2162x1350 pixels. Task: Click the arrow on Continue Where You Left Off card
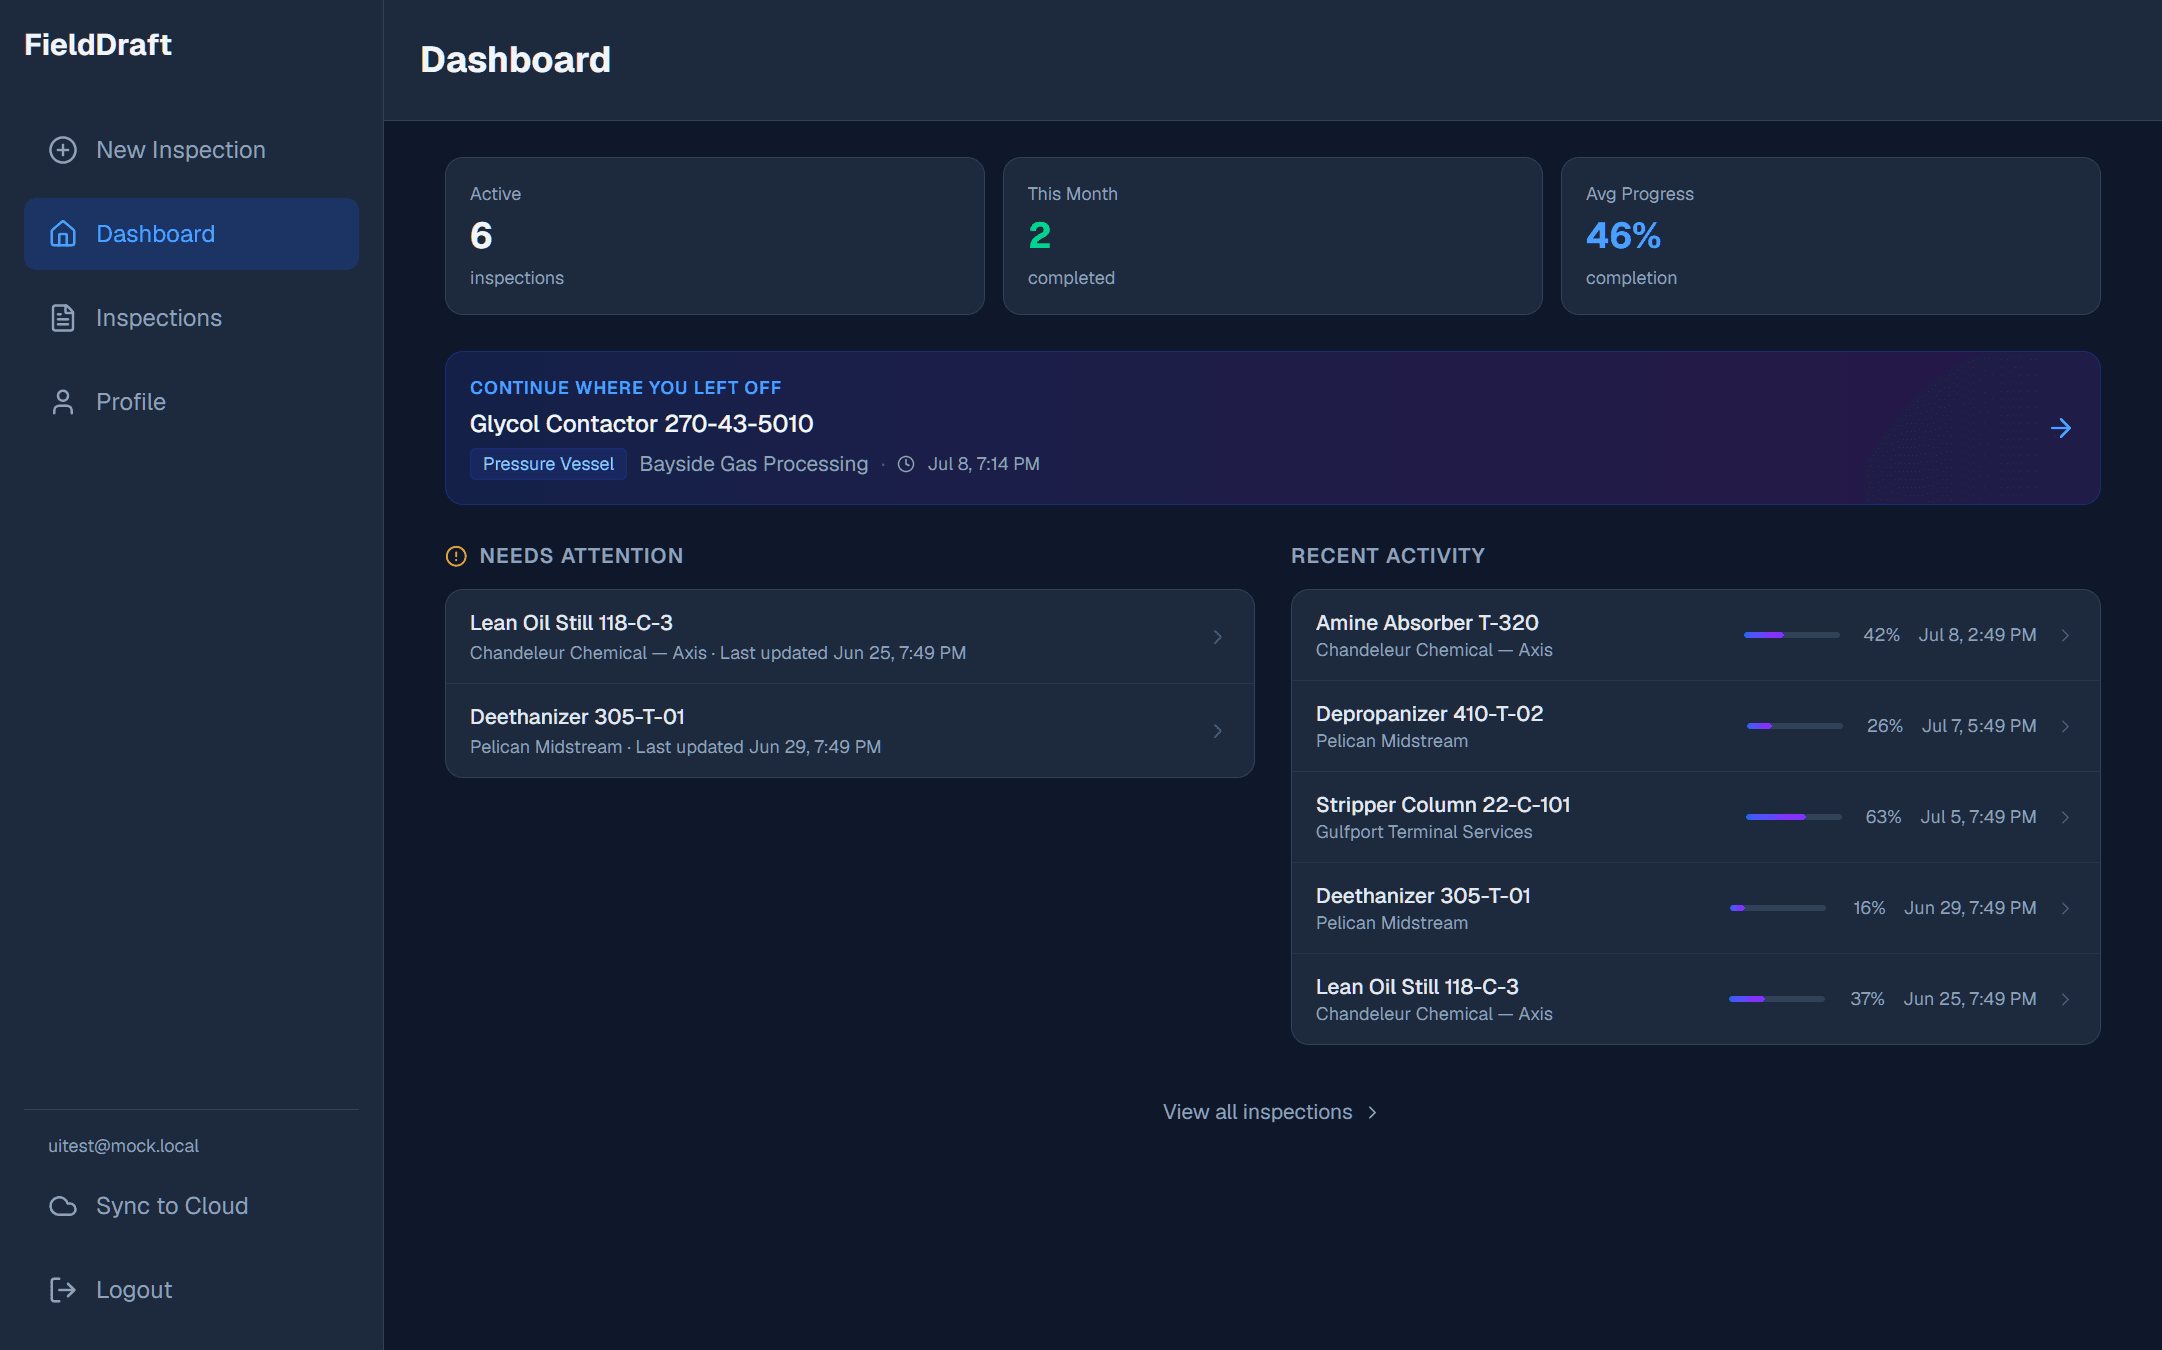pos(2061,428)
